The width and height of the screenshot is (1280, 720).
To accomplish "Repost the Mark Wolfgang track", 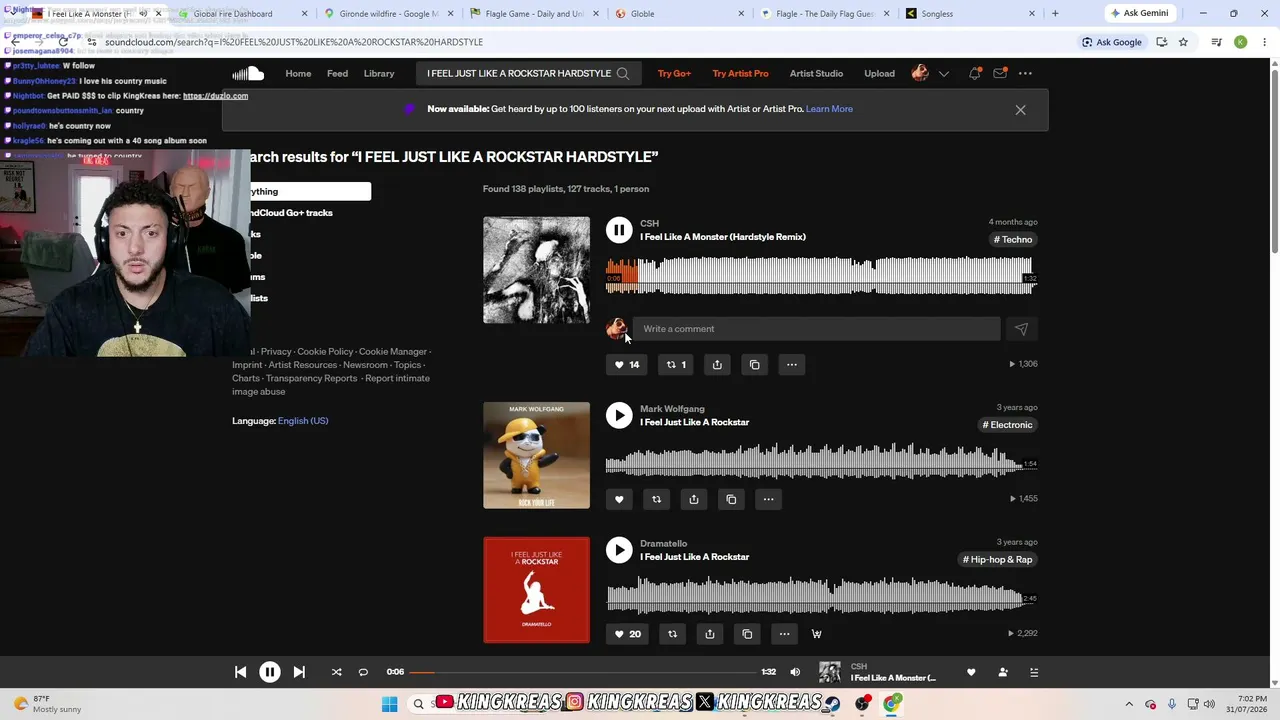I will [657, 499].
